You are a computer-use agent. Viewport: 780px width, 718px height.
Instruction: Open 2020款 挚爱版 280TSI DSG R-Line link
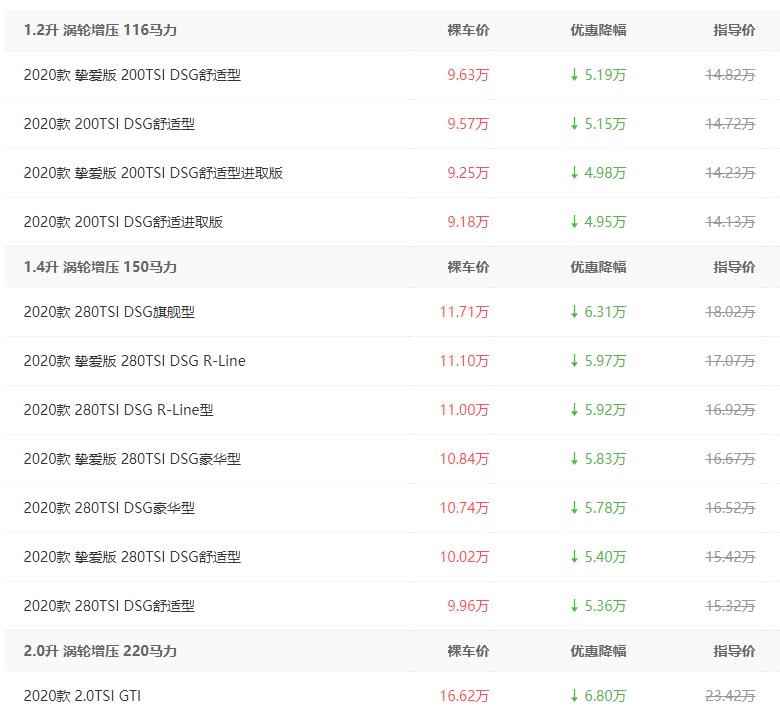click(134, 360)
